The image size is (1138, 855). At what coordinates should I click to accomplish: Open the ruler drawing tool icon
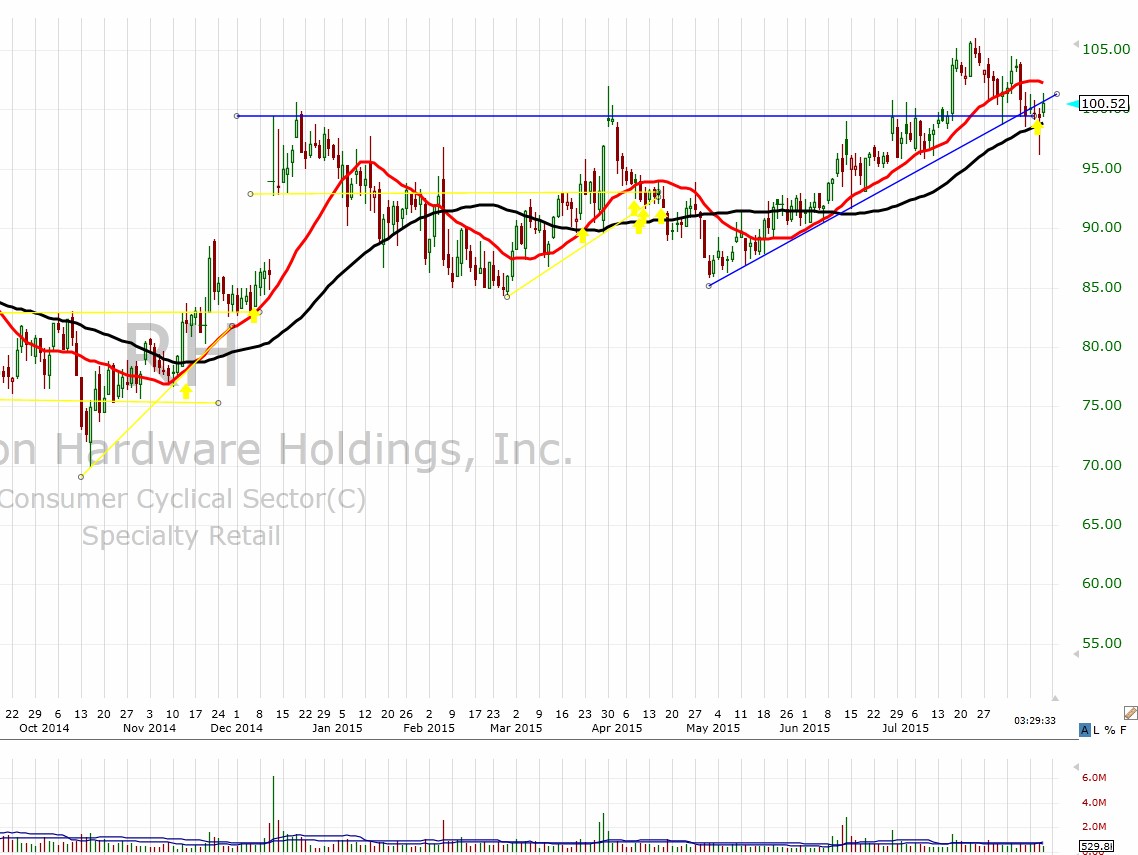point(1130,713)
